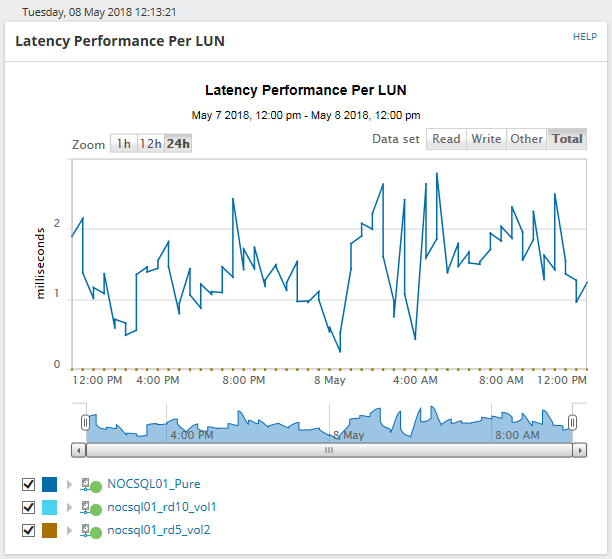This screenshot has width=612, height=559.
Task: Open the nocsql01_rd5_vol2 link
Action: point(159,530)
